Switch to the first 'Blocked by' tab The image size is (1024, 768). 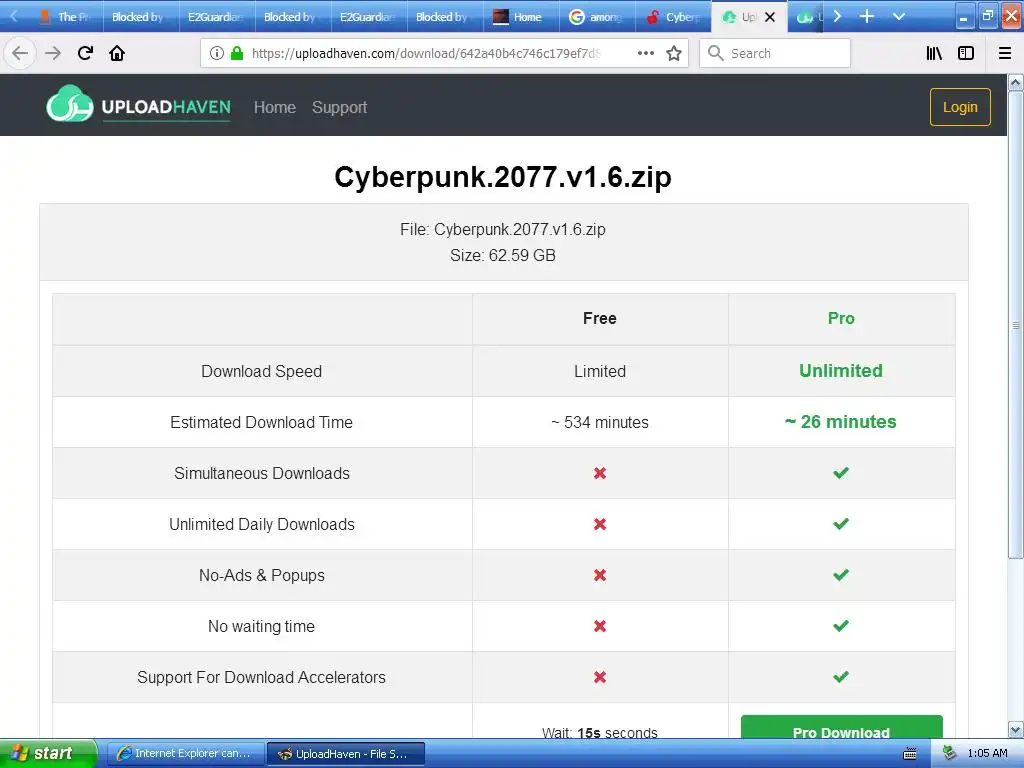[x=141, y=17]
